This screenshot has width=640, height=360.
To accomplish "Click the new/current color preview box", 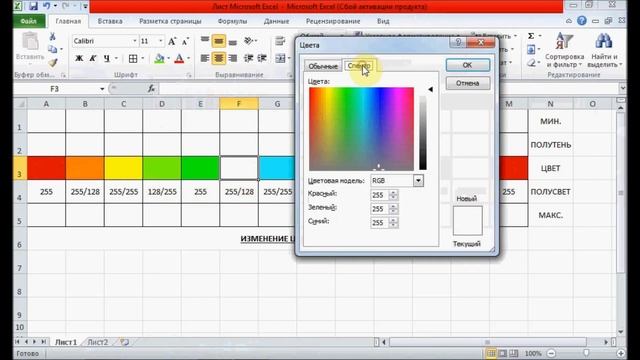I will coord(467,221).
